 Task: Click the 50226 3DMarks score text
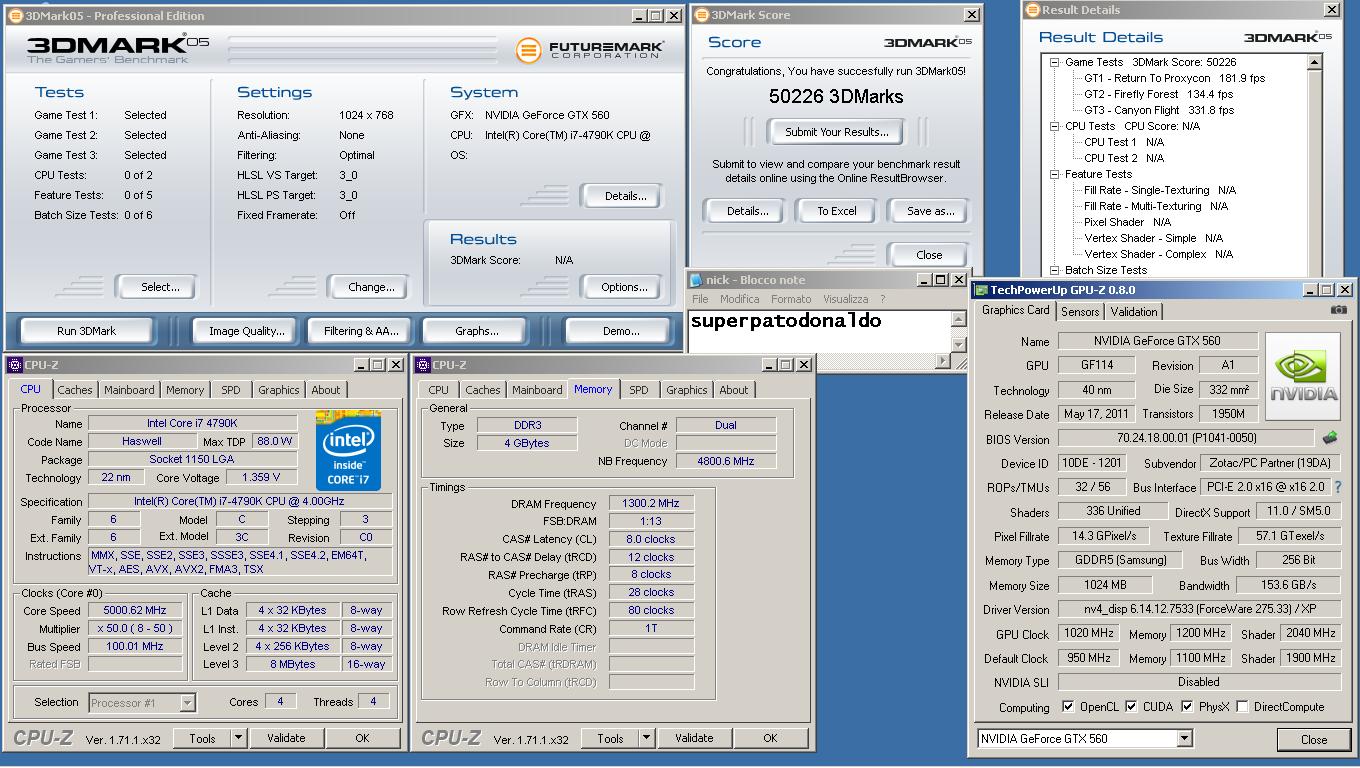[x=836, y=96]
